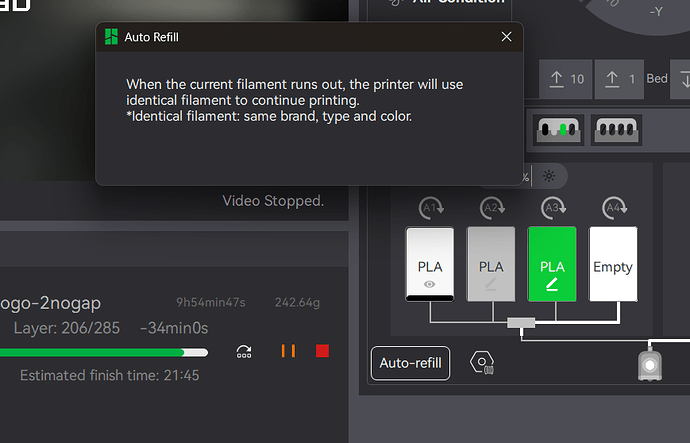Click the 'Video Stopped.' status text
This screenshot has width=690, height=443.
click(273, 201)
